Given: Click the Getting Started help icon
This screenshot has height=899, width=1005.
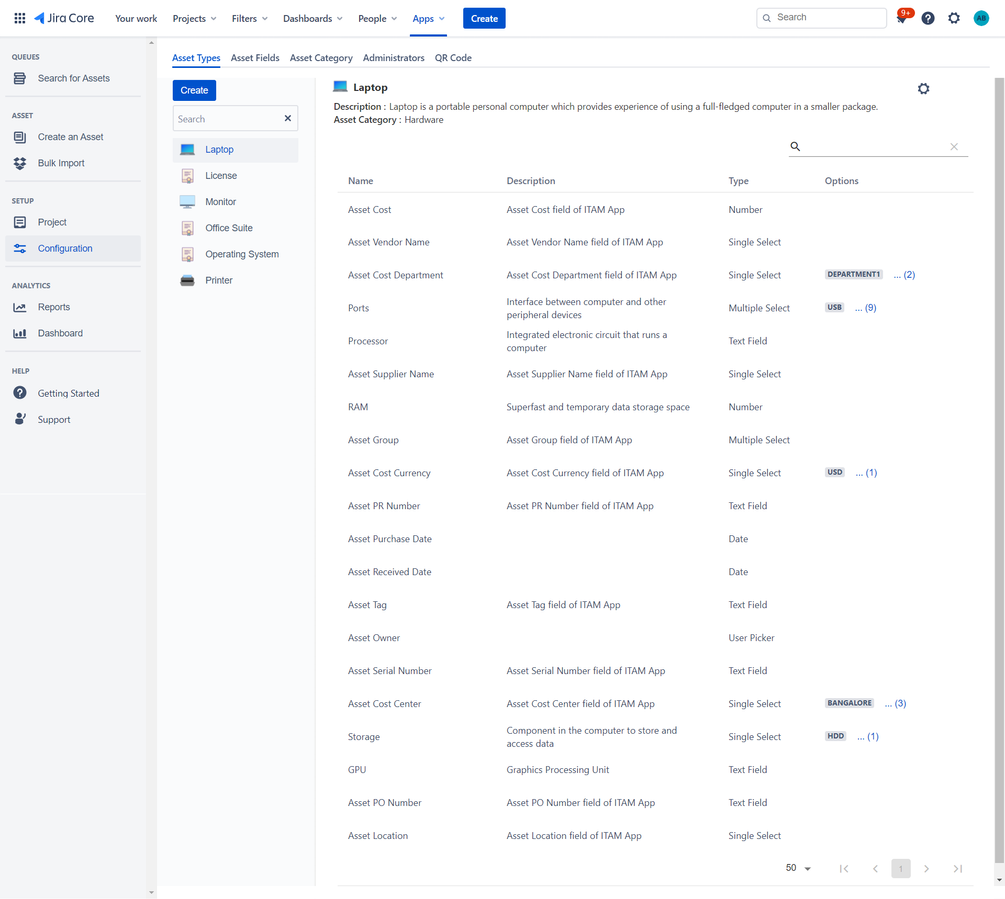Looking at the screenshot, I should click(20, 393).
